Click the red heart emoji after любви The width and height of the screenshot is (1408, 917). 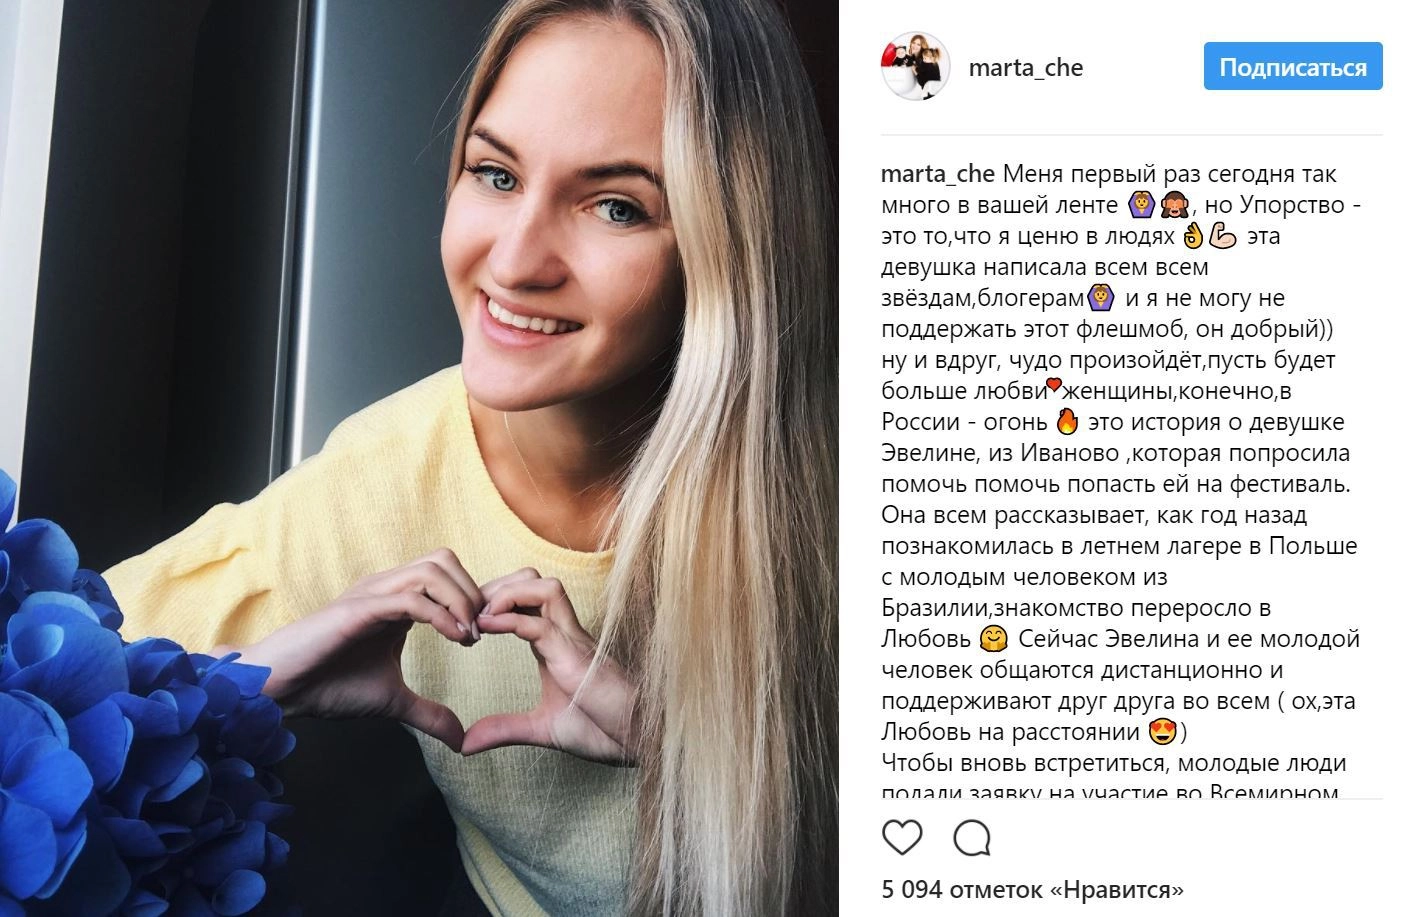click(1053, 385)
